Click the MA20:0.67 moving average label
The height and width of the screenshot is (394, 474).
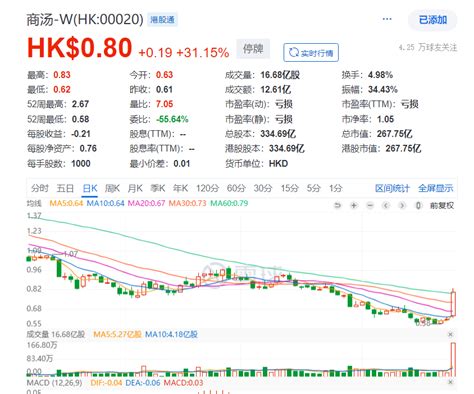(146, 203)
